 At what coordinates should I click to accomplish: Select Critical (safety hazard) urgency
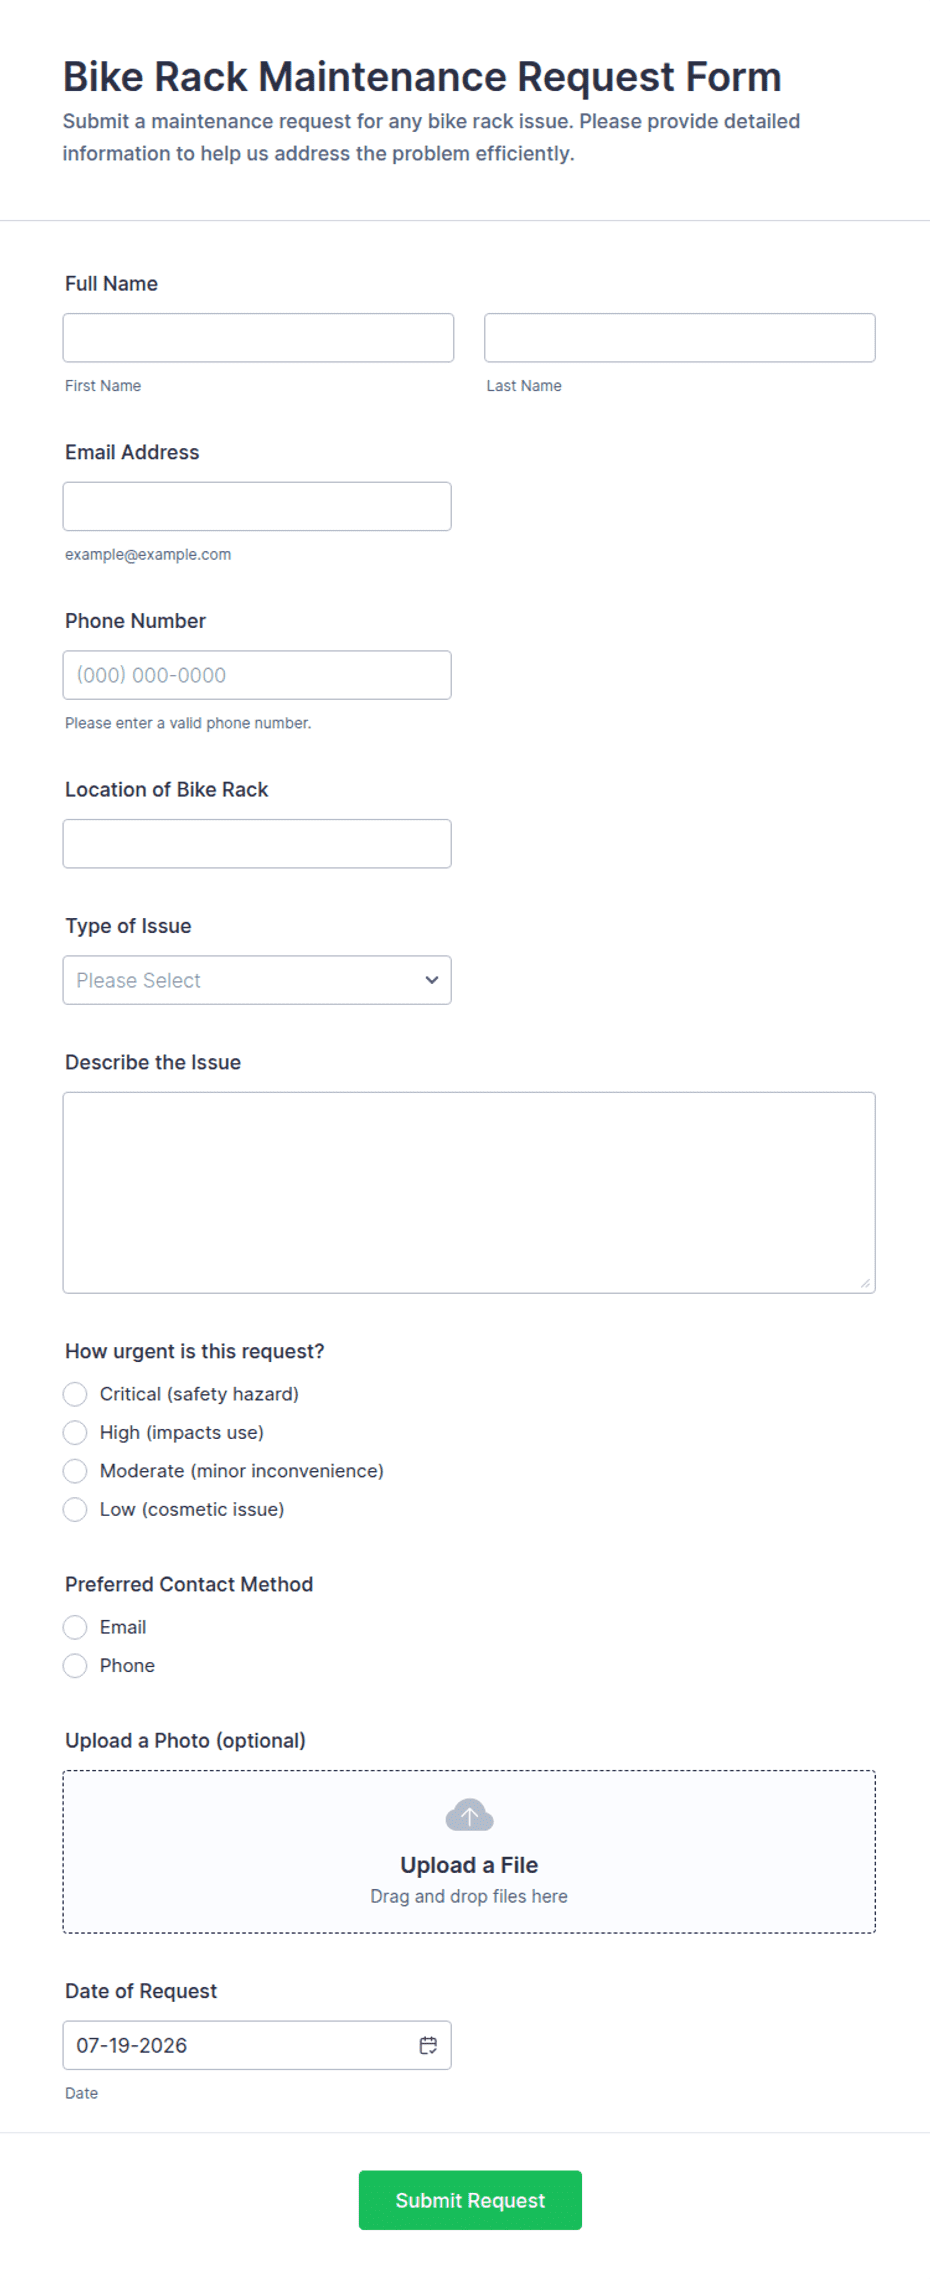coord(75,1394)
